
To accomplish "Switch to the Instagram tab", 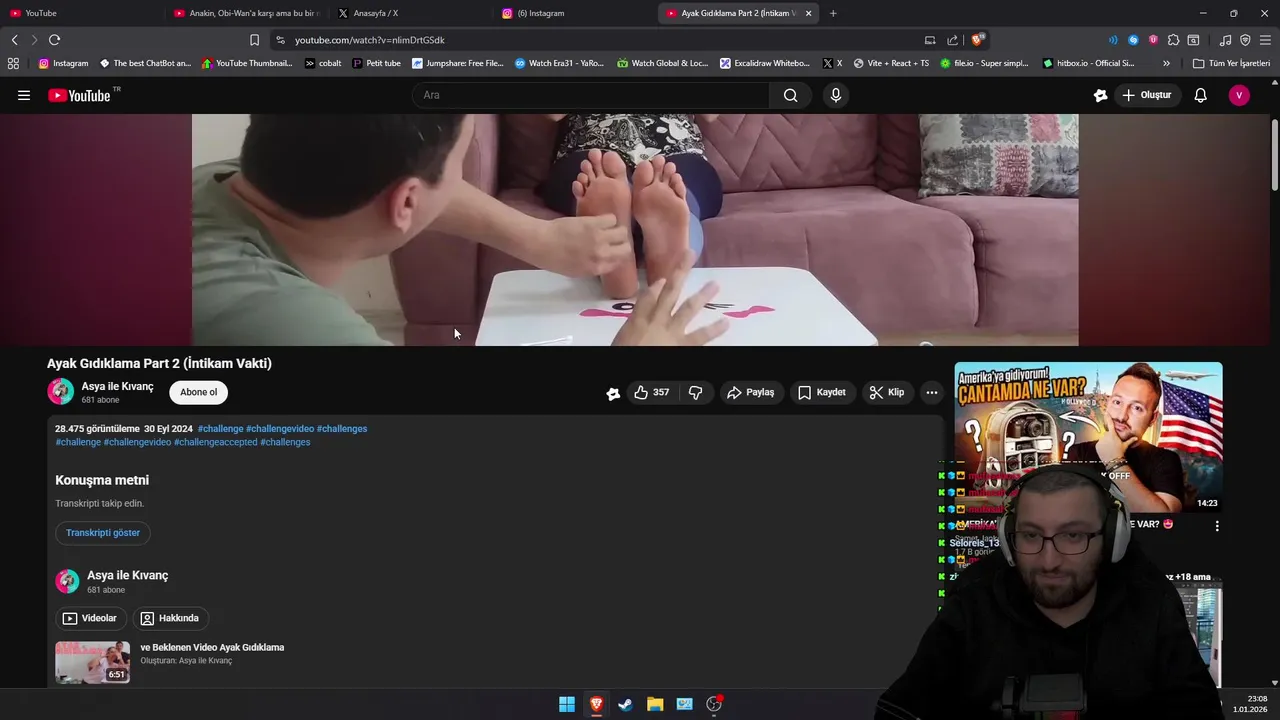I will 575,13.
